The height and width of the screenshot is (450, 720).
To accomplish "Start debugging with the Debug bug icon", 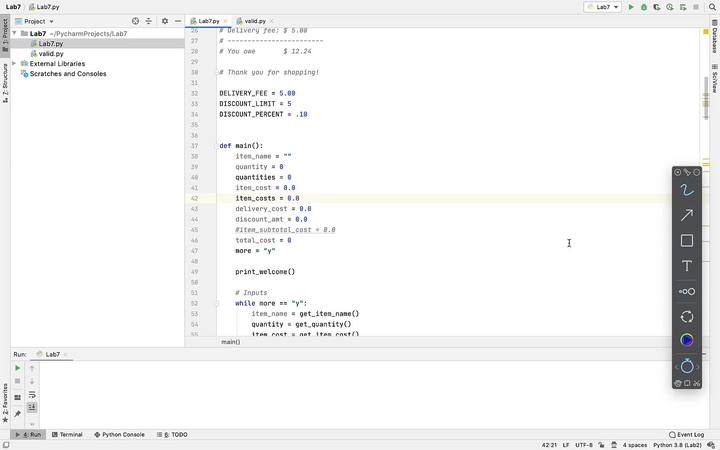I will [x=643, y=7].
